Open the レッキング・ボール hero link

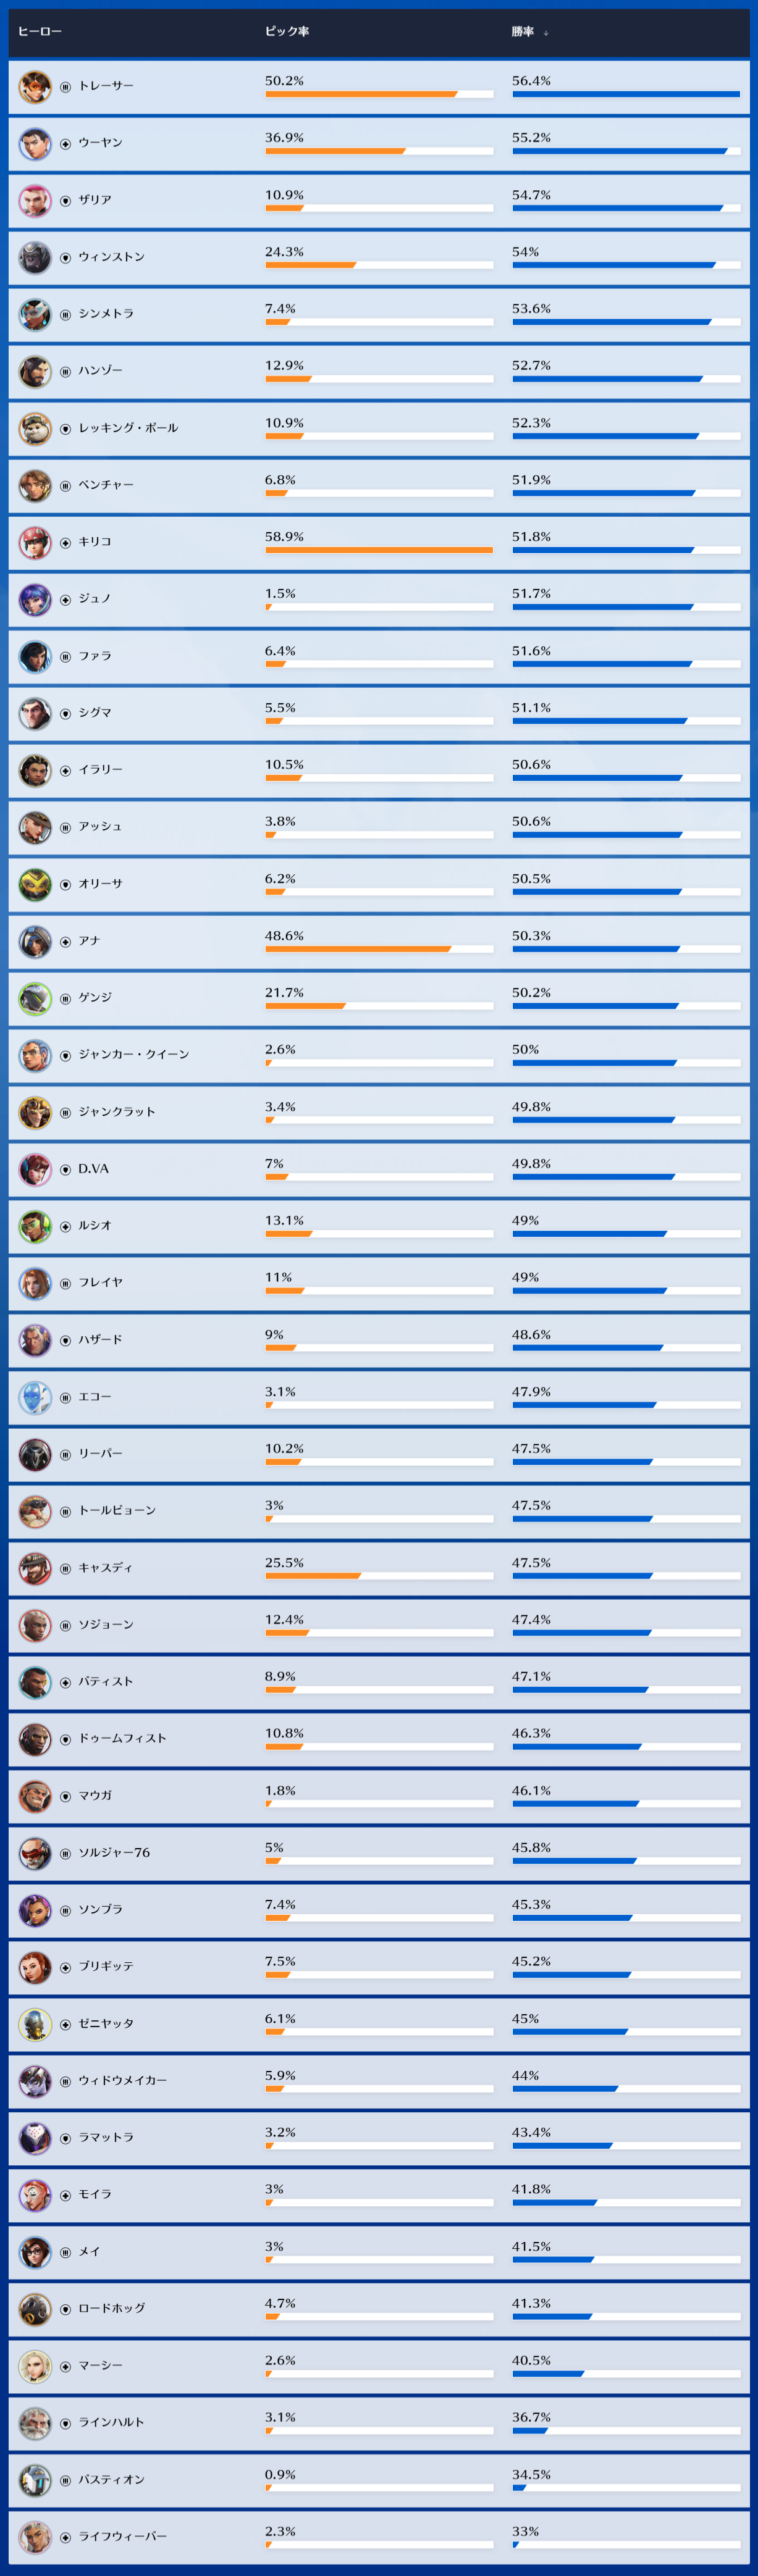tap(128, 428)
